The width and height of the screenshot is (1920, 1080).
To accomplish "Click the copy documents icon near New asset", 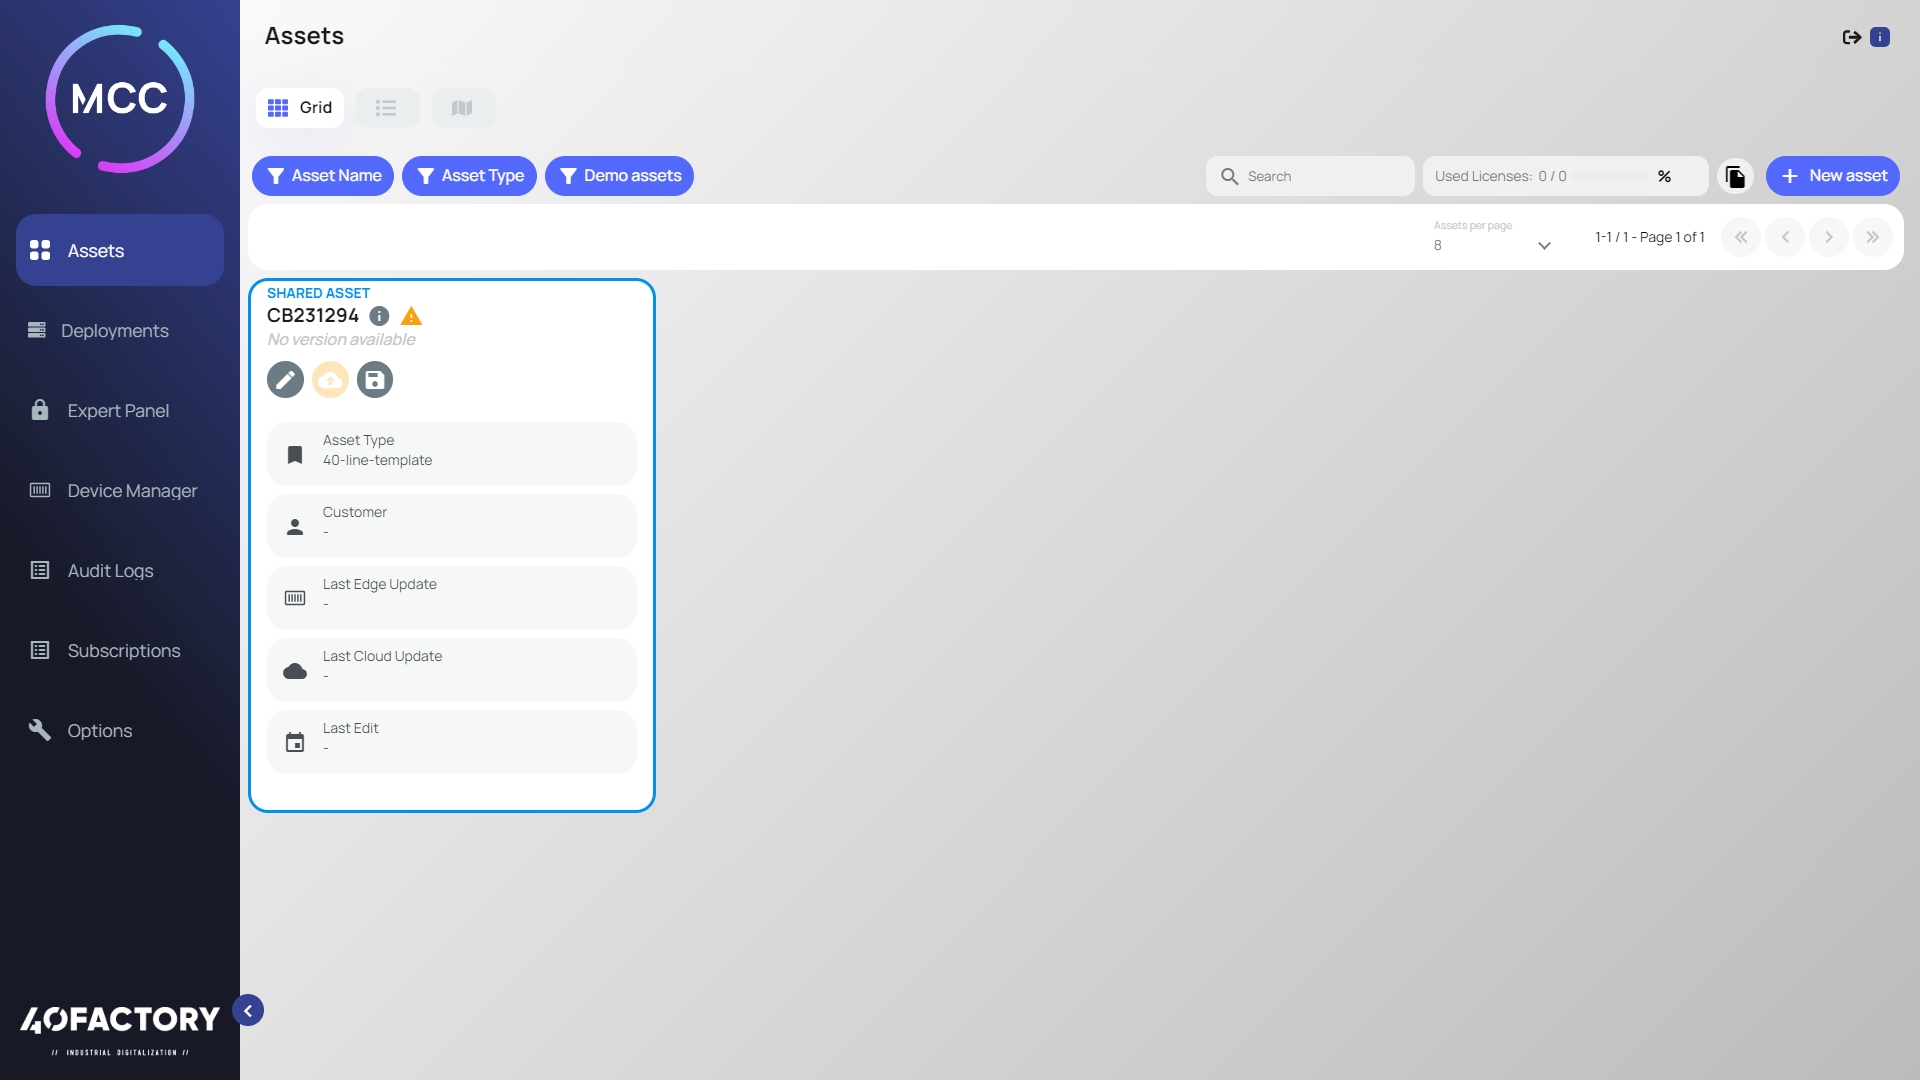I will [1735, 176].
